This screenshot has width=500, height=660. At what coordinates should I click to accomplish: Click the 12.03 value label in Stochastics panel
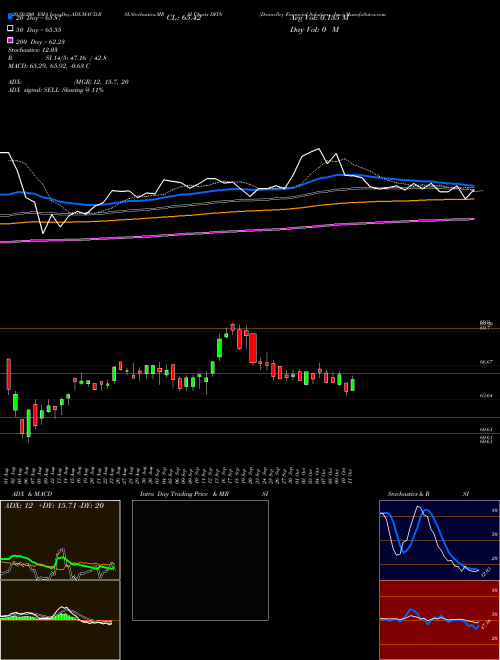485,572
